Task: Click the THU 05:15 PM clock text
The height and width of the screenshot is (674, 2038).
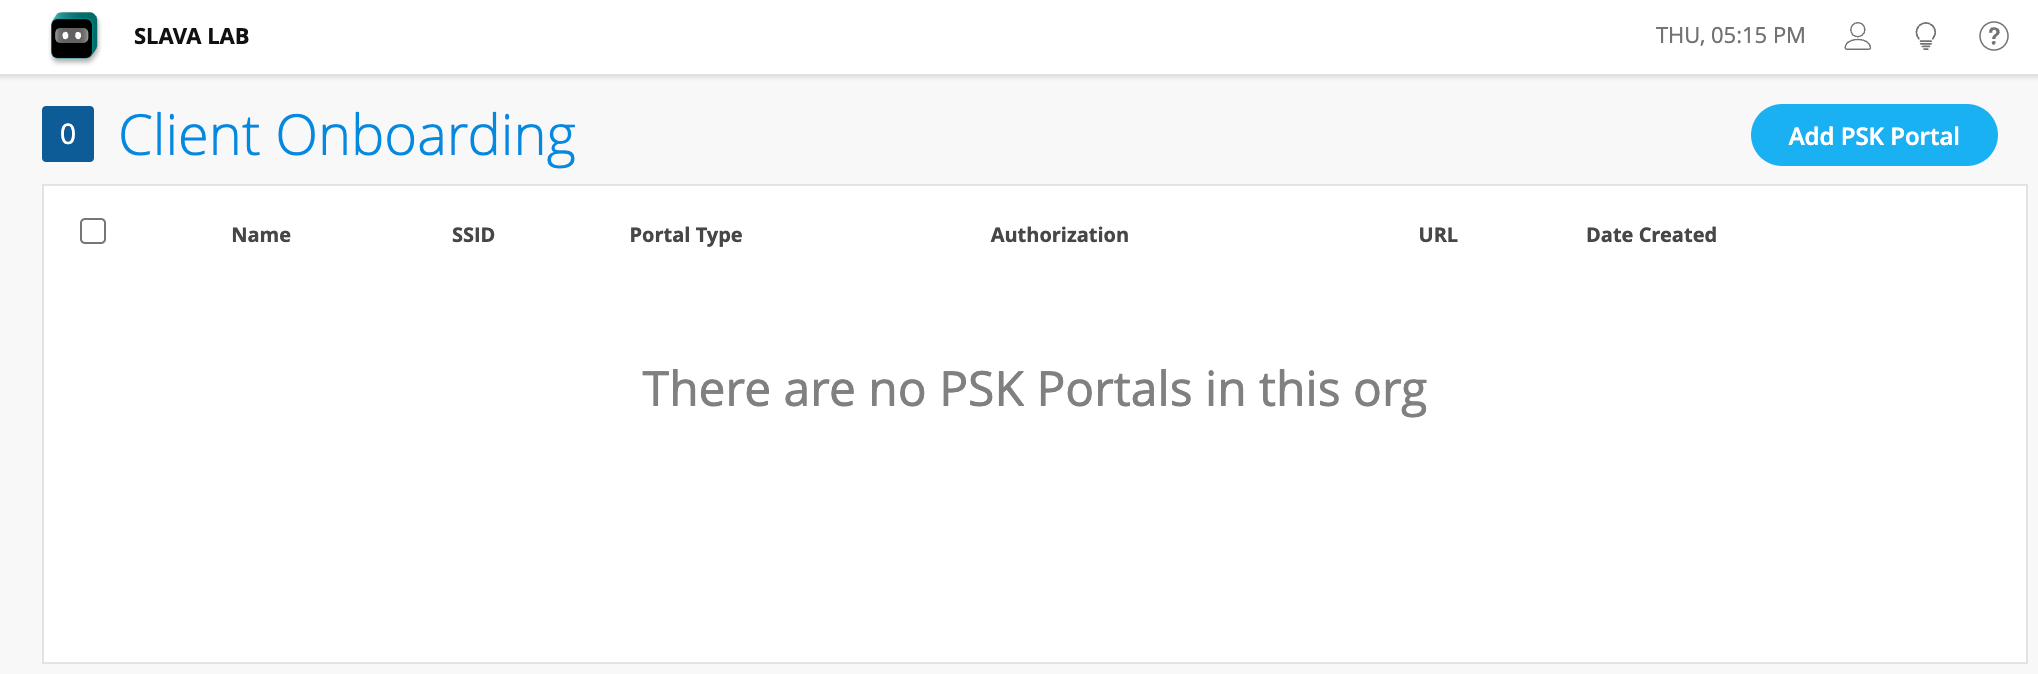Action: click(1729, 36)
